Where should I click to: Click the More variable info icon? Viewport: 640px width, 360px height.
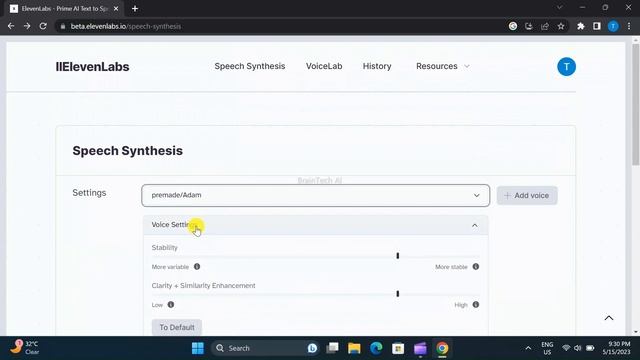click(197, 267)
